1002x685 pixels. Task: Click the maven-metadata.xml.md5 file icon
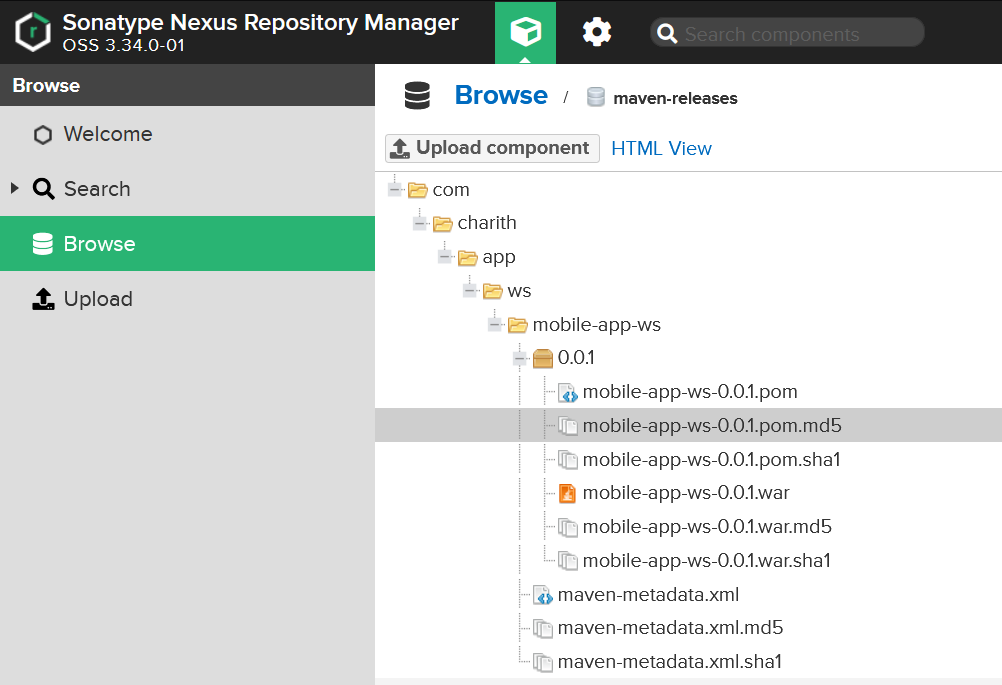coord(543,629)
